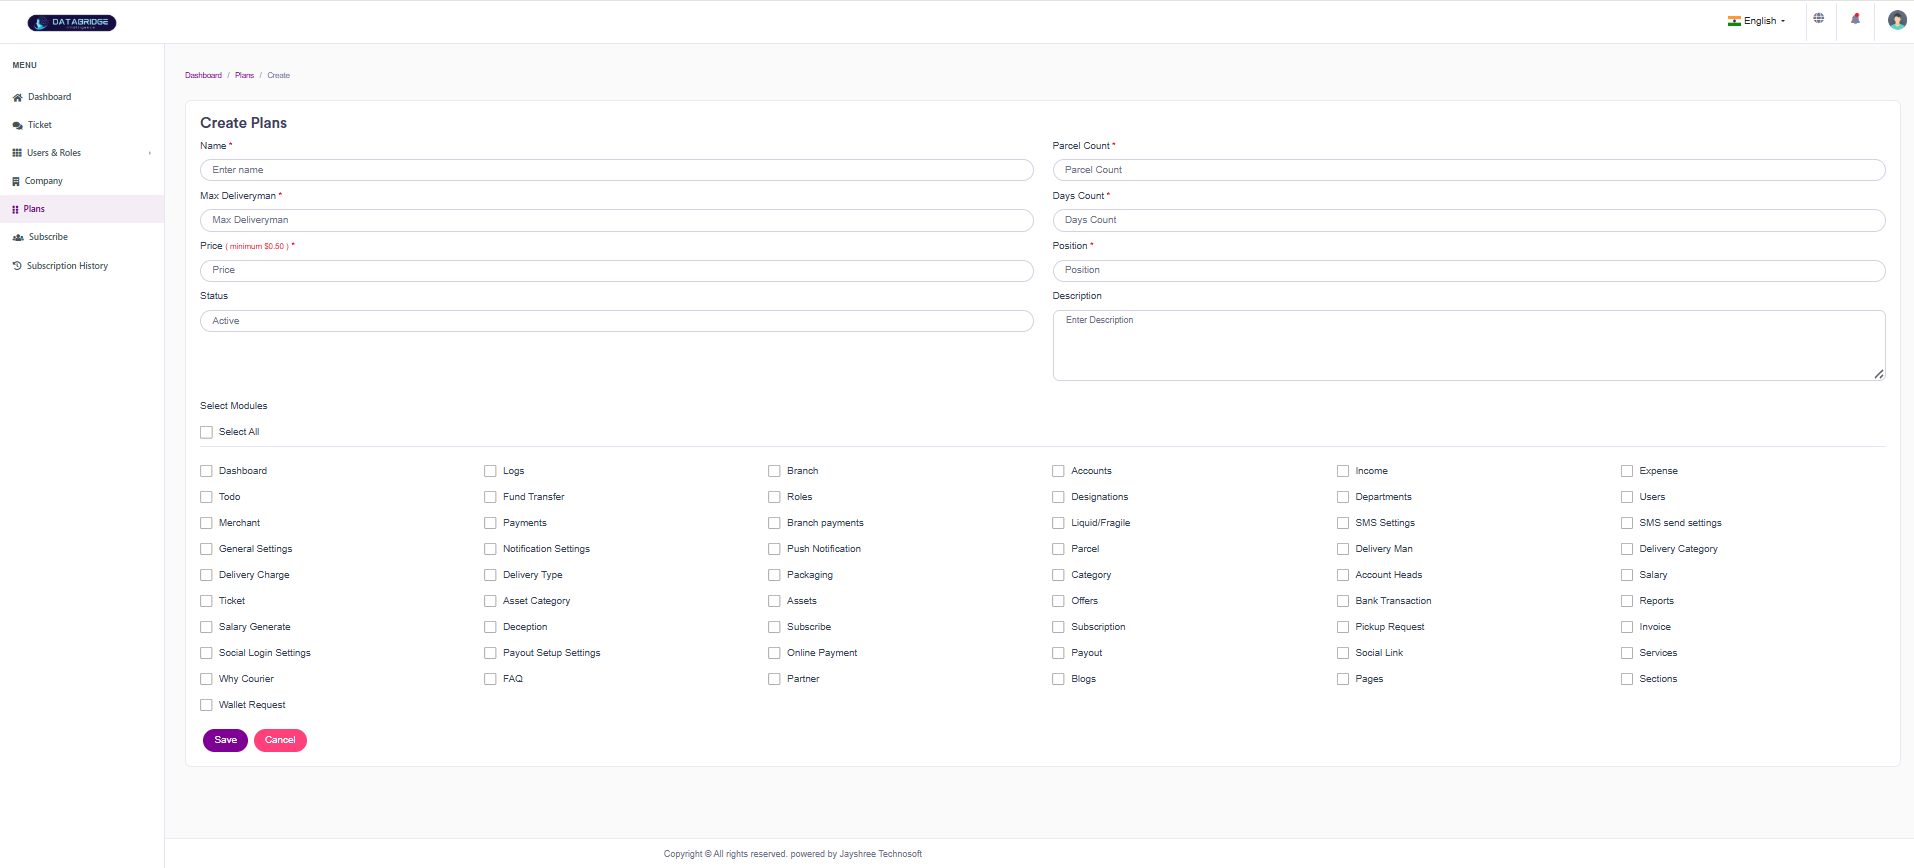Screen dimensions: 1914x868
Task: Click the Company building icon
Action: tap(16, 182)
